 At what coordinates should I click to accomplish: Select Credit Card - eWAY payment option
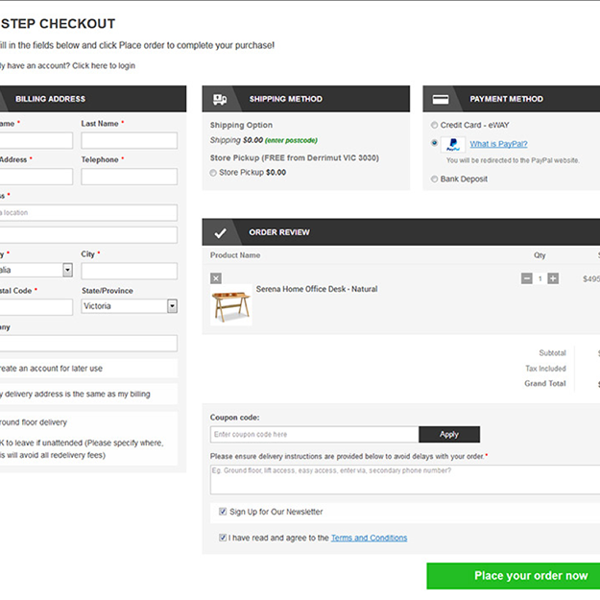434,125
